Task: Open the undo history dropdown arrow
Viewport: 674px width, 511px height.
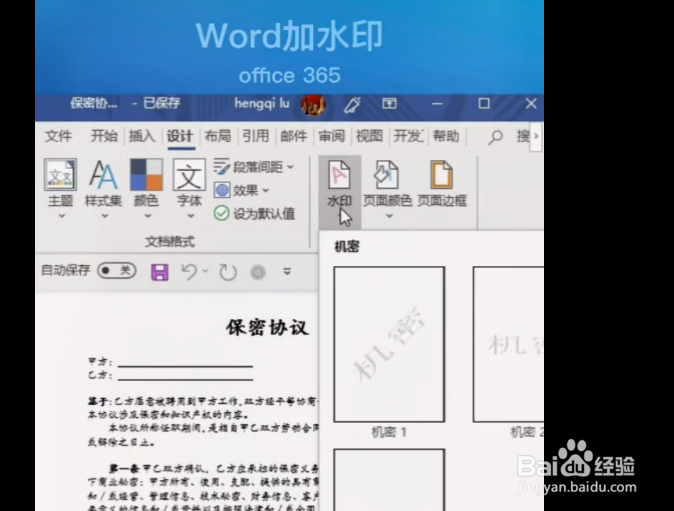Action: (x=205, y=271)
